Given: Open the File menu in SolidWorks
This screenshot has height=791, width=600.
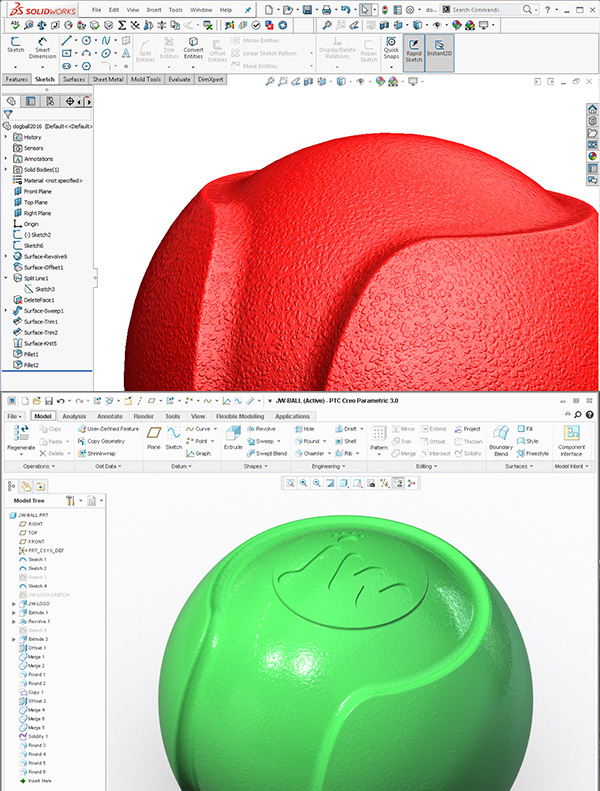Looking at the screenshot, I should pos(96,10).
